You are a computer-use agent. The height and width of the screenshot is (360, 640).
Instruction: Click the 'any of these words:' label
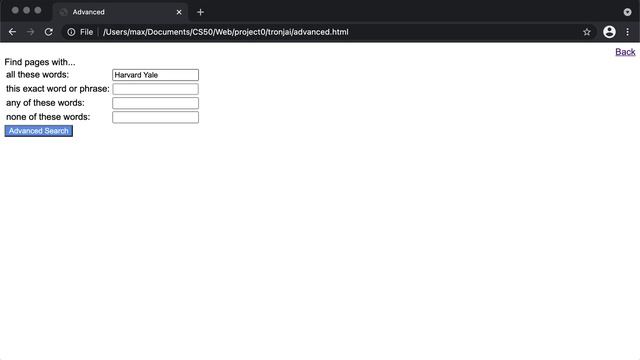point(45,103)
